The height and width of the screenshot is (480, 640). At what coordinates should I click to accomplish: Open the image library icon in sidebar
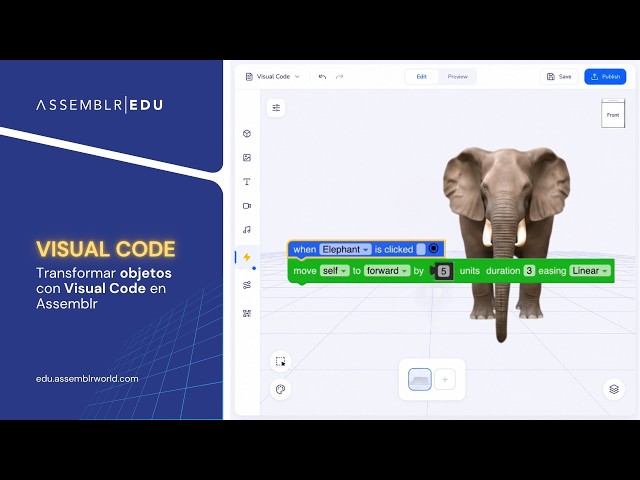247,158
